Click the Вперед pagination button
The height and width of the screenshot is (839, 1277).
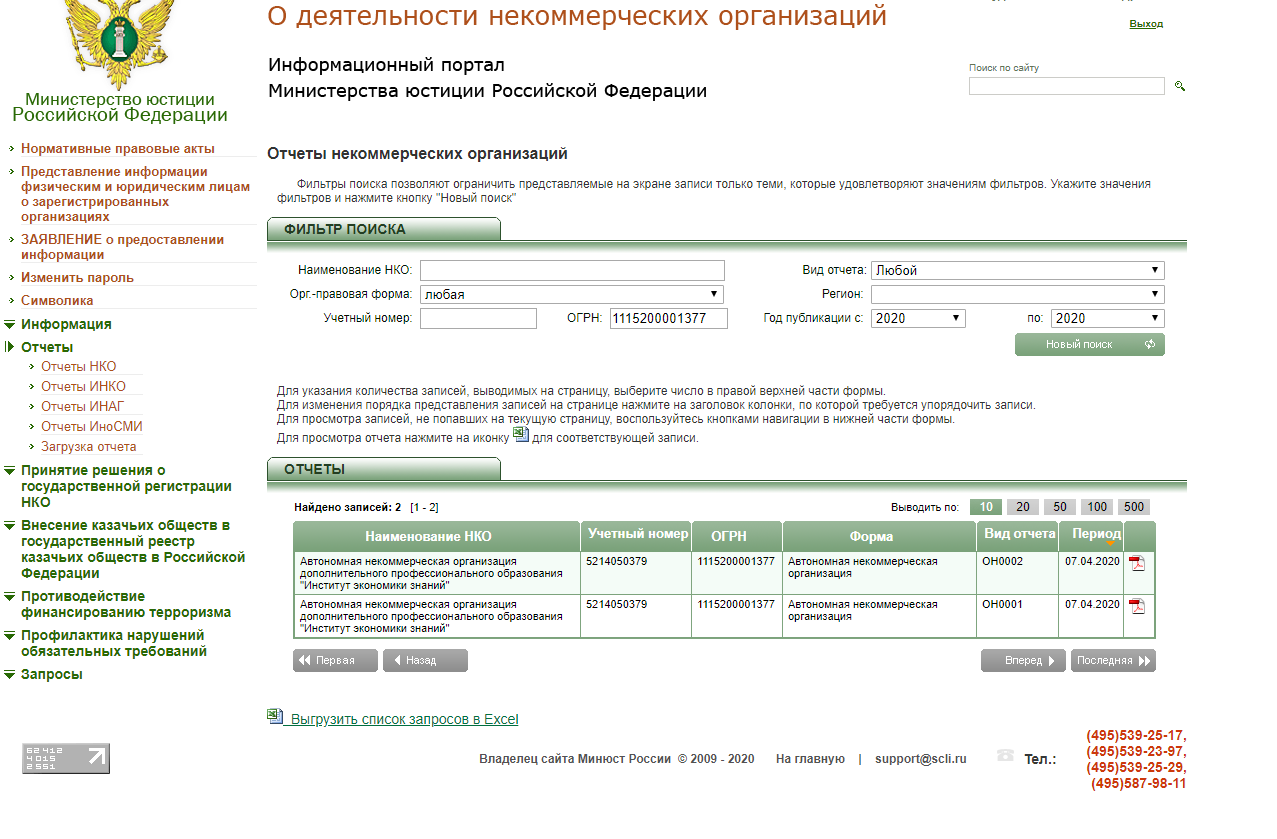tap(1023, 661)
